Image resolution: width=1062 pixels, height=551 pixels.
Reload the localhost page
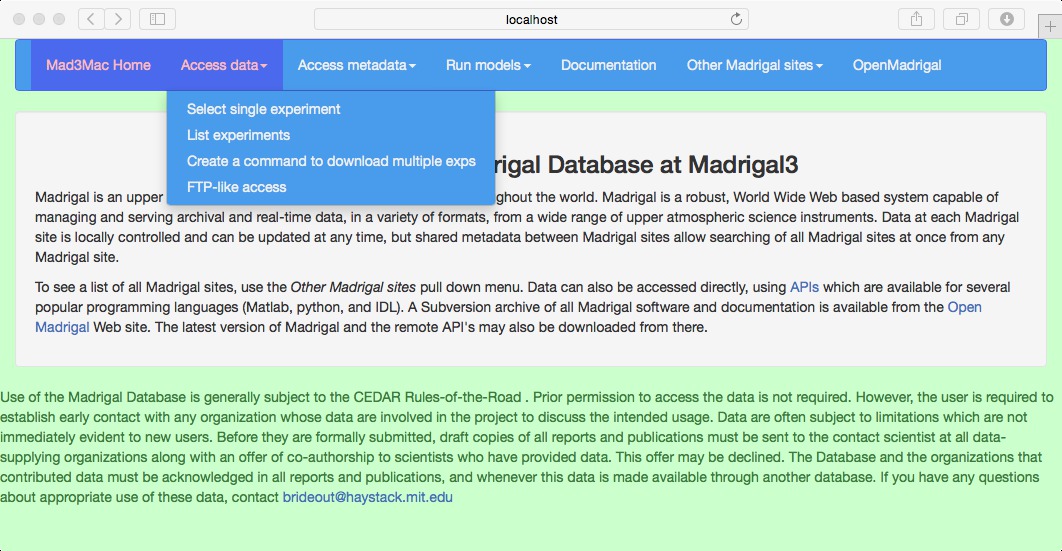point(736,19)
